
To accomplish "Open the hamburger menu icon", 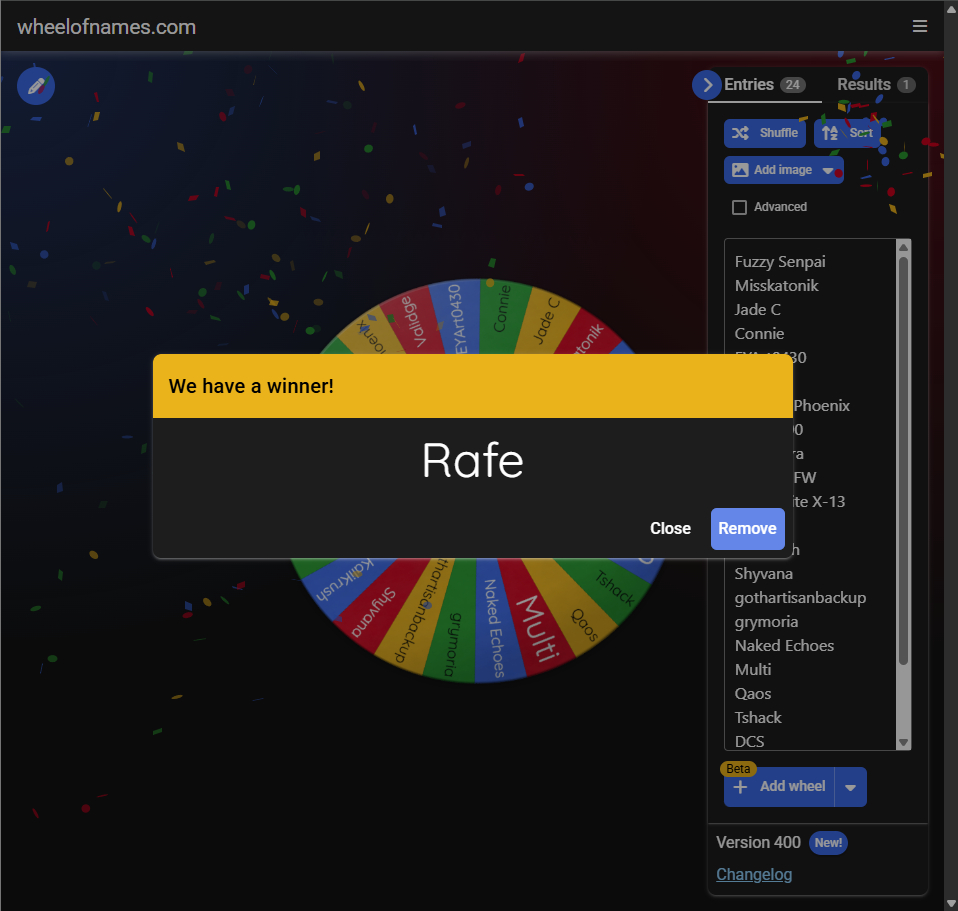I will 920,27.
